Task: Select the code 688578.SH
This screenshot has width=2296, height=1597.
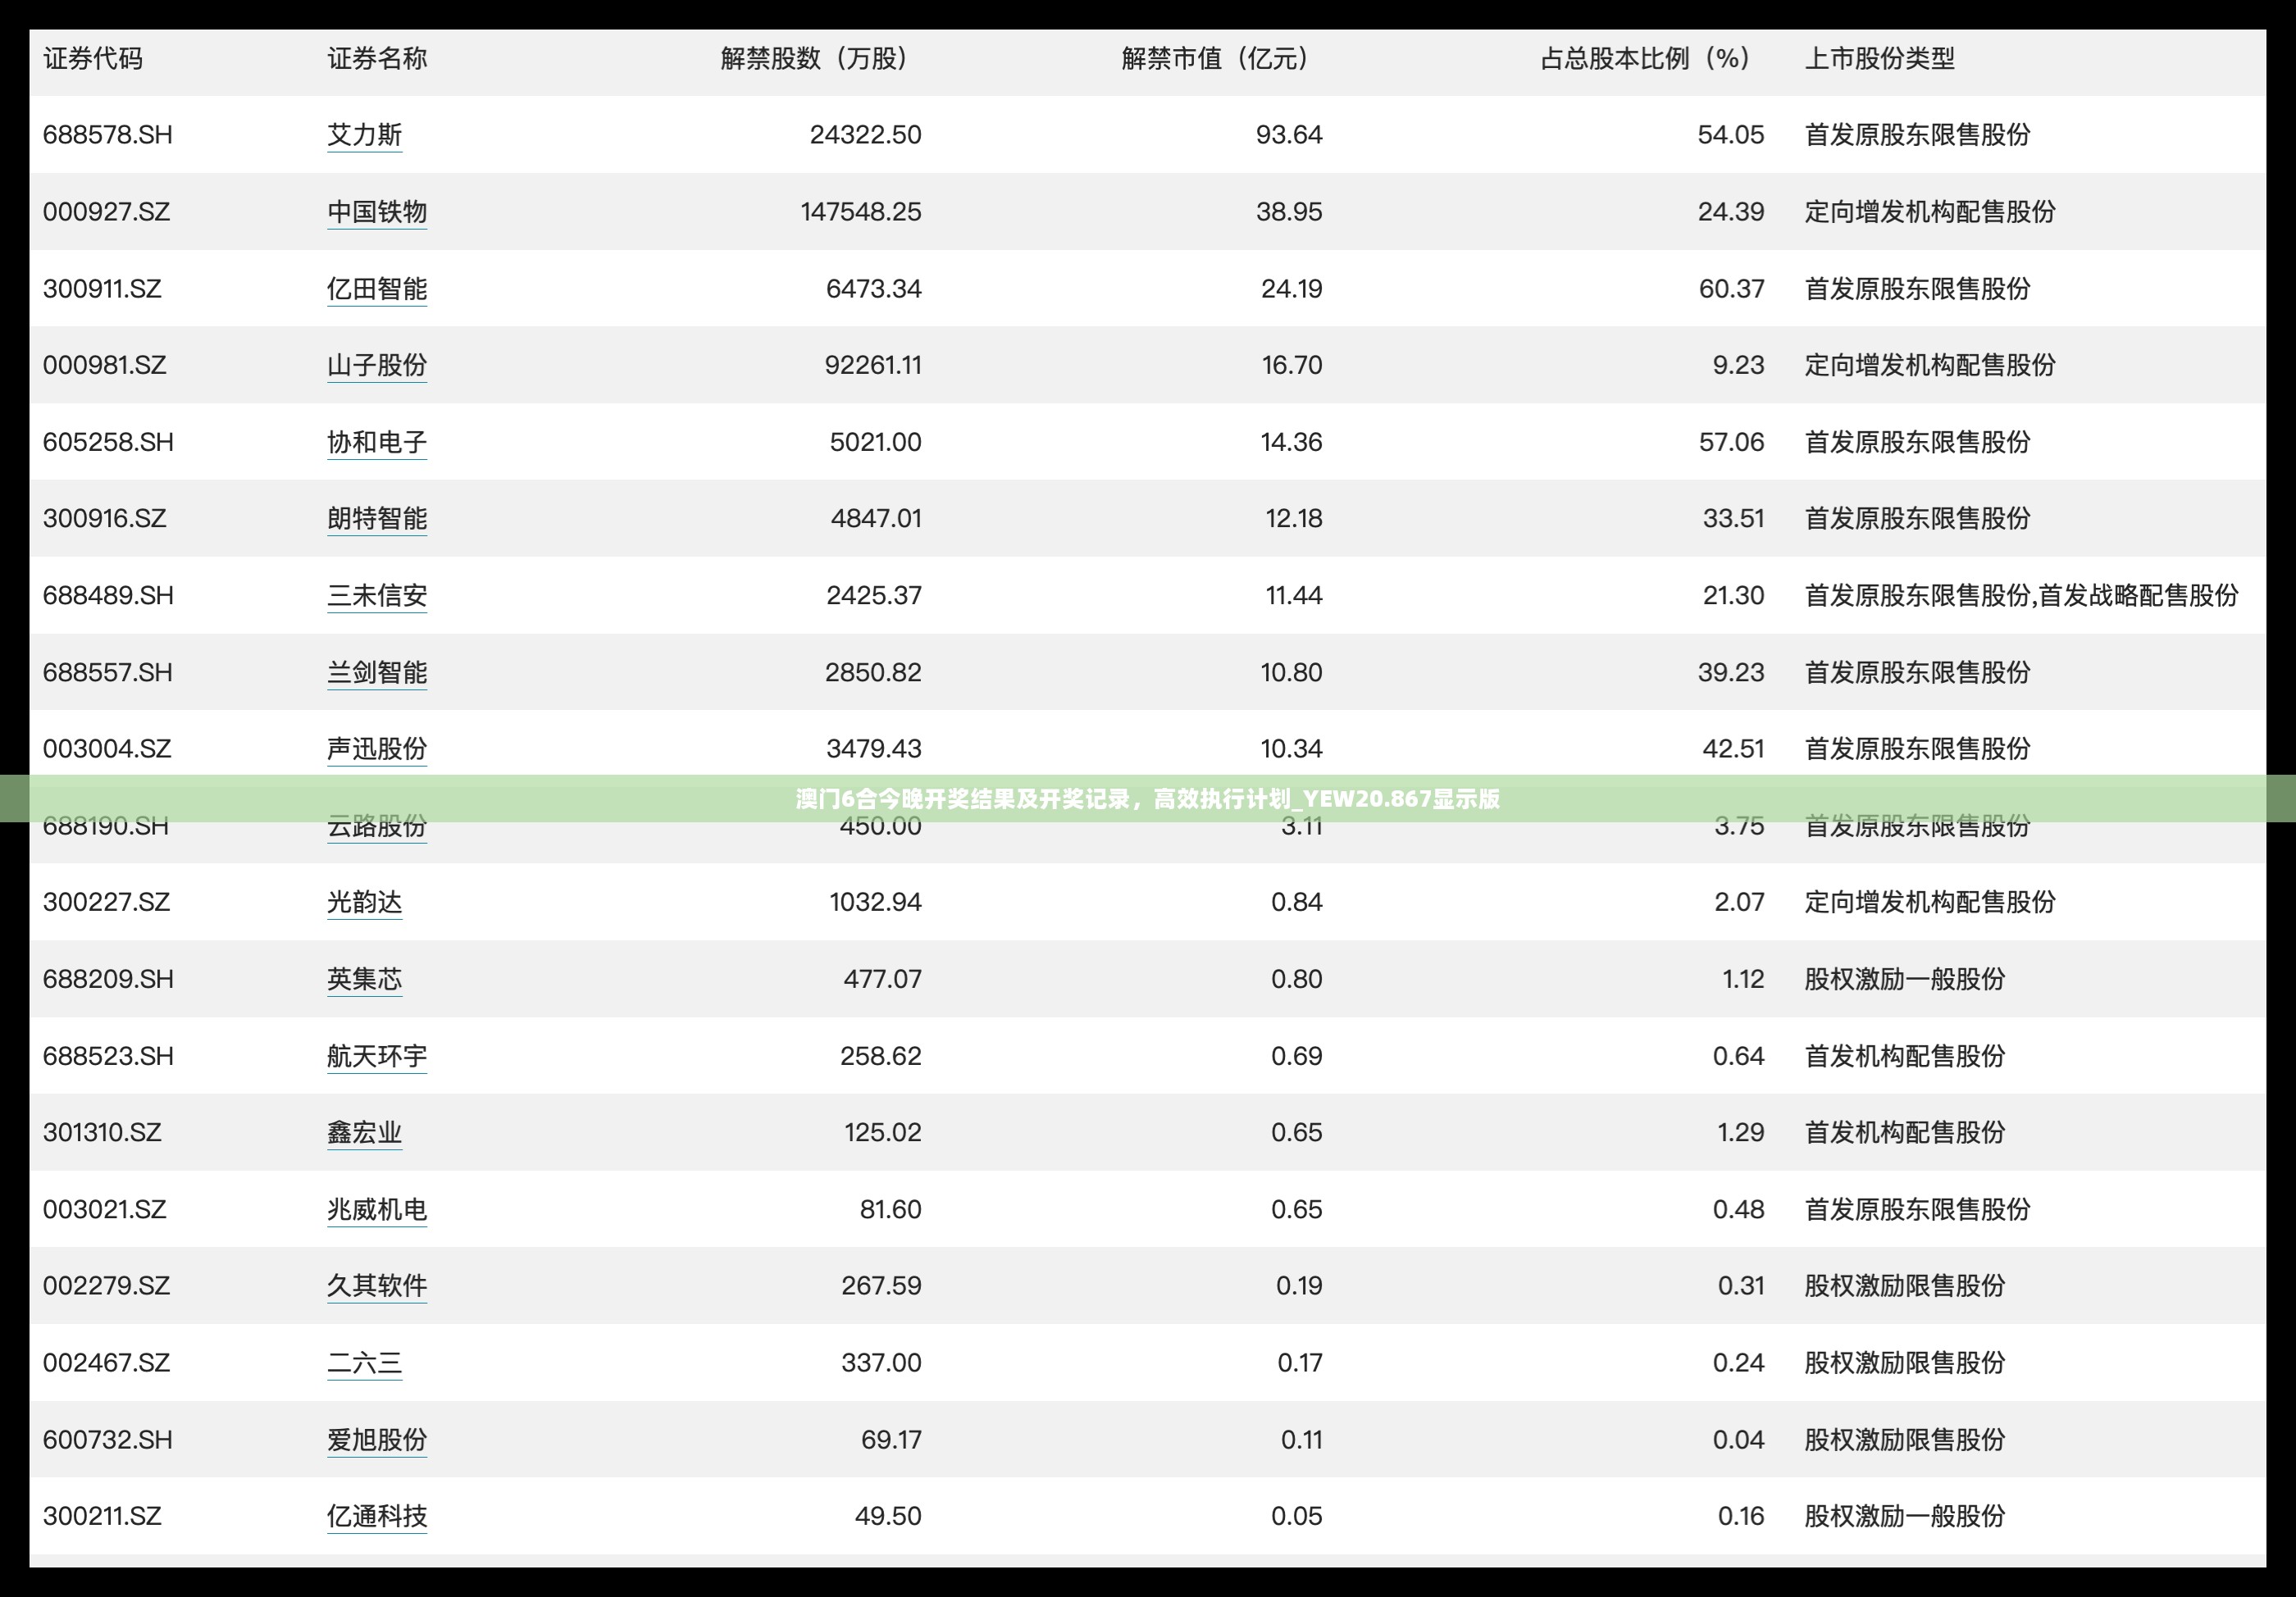Action: click(108, 134)
